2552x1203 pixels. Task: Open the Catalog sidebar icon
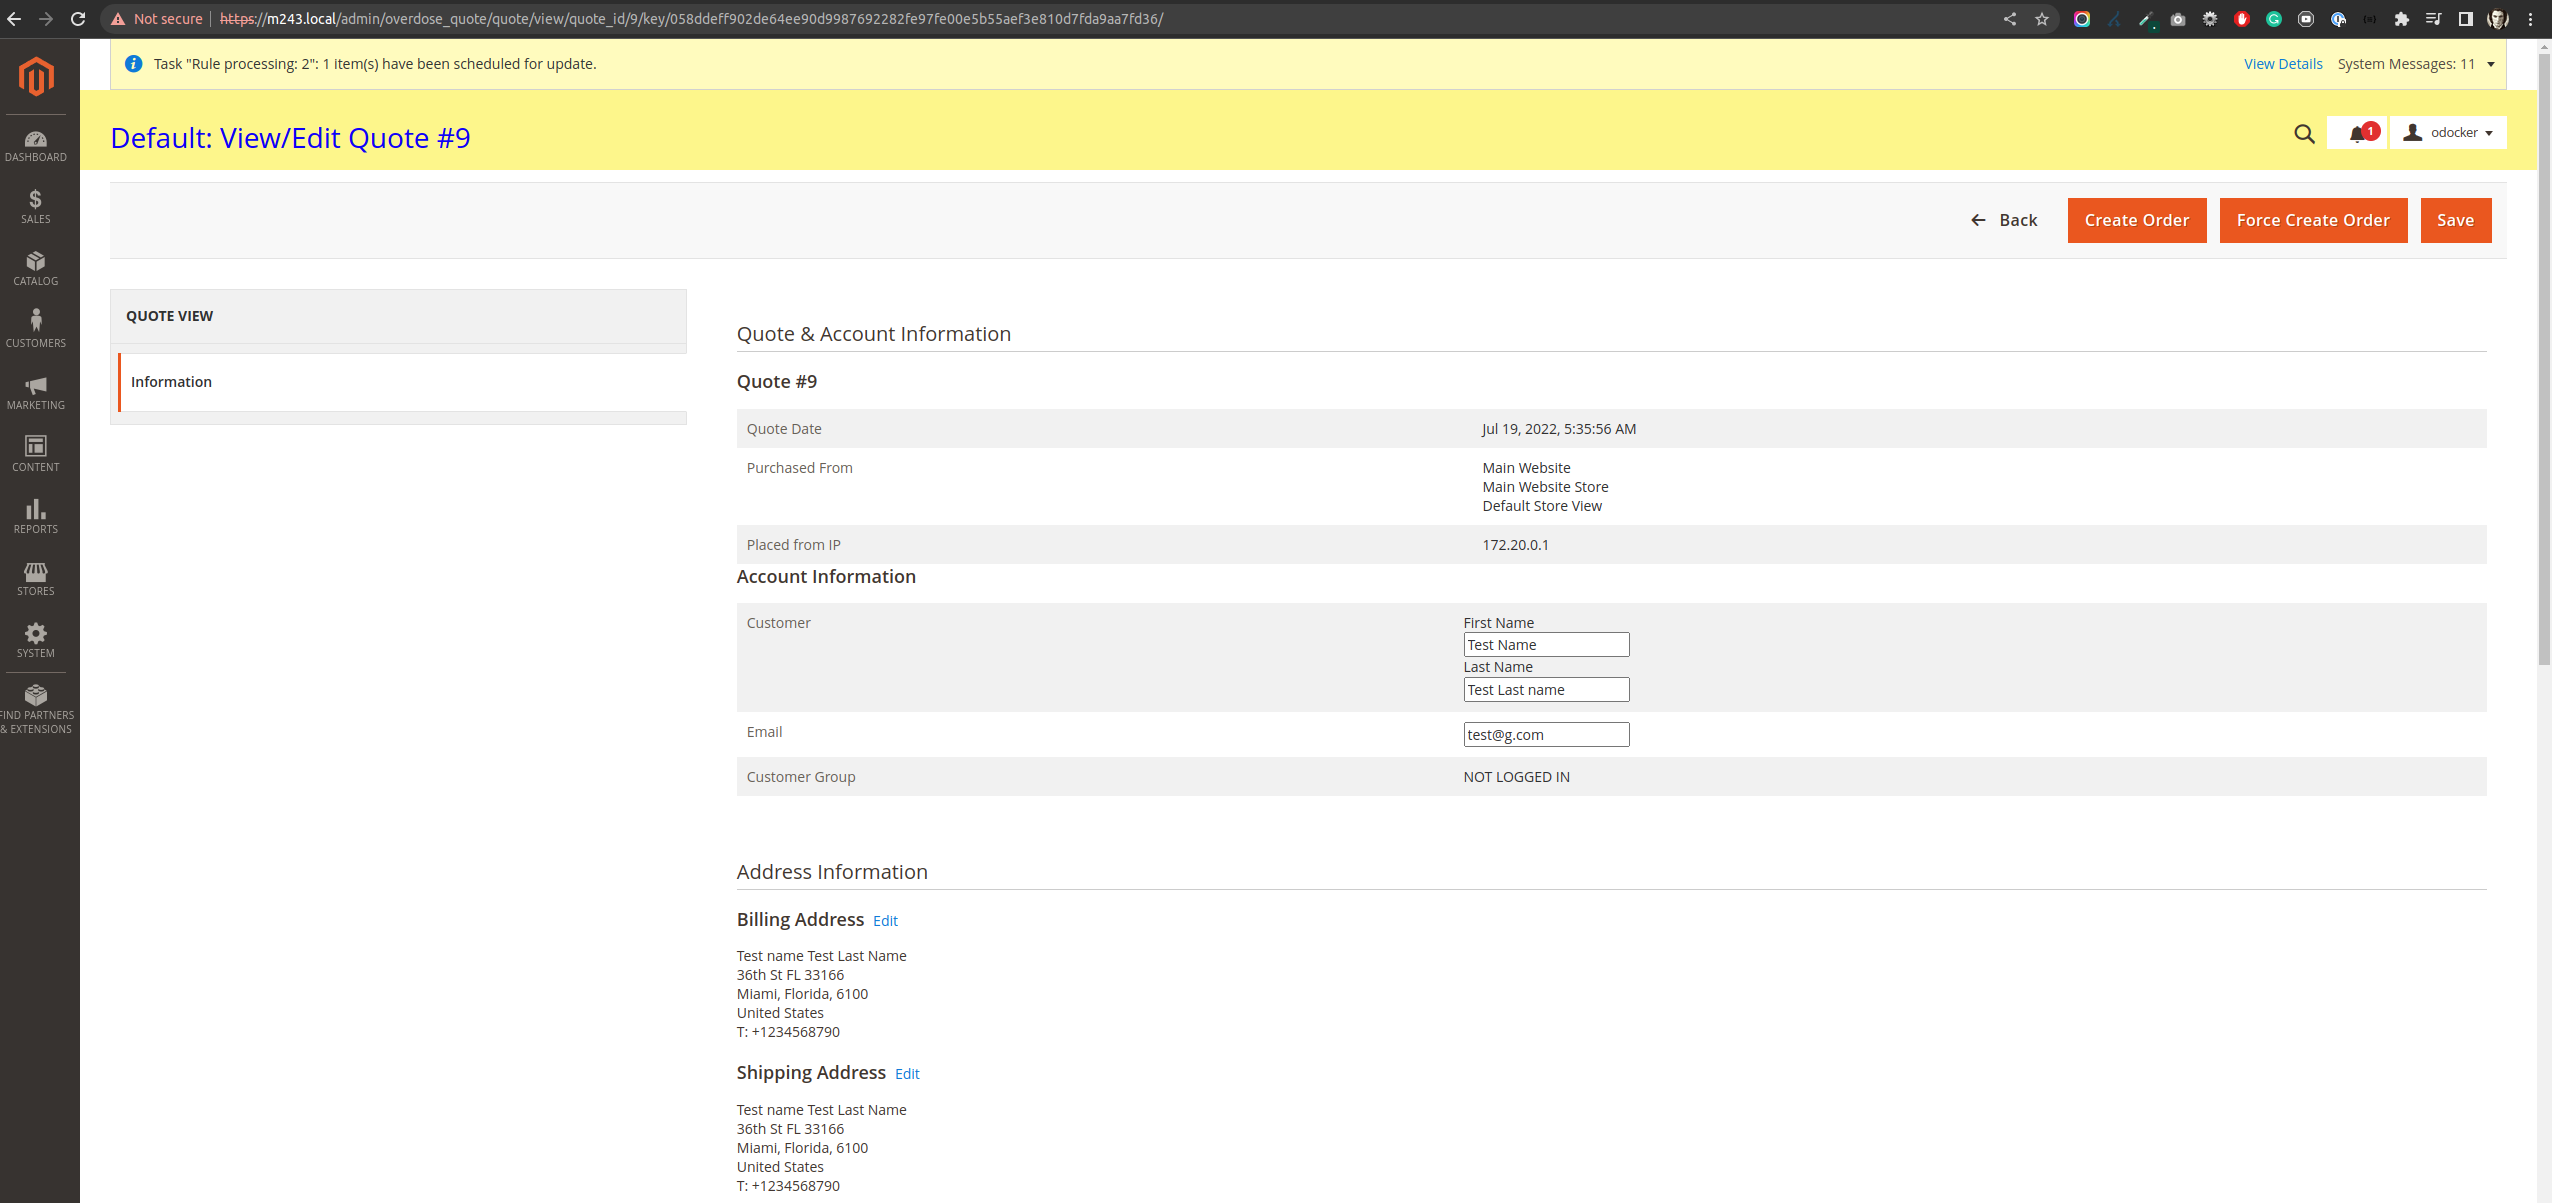pos(36,269)
